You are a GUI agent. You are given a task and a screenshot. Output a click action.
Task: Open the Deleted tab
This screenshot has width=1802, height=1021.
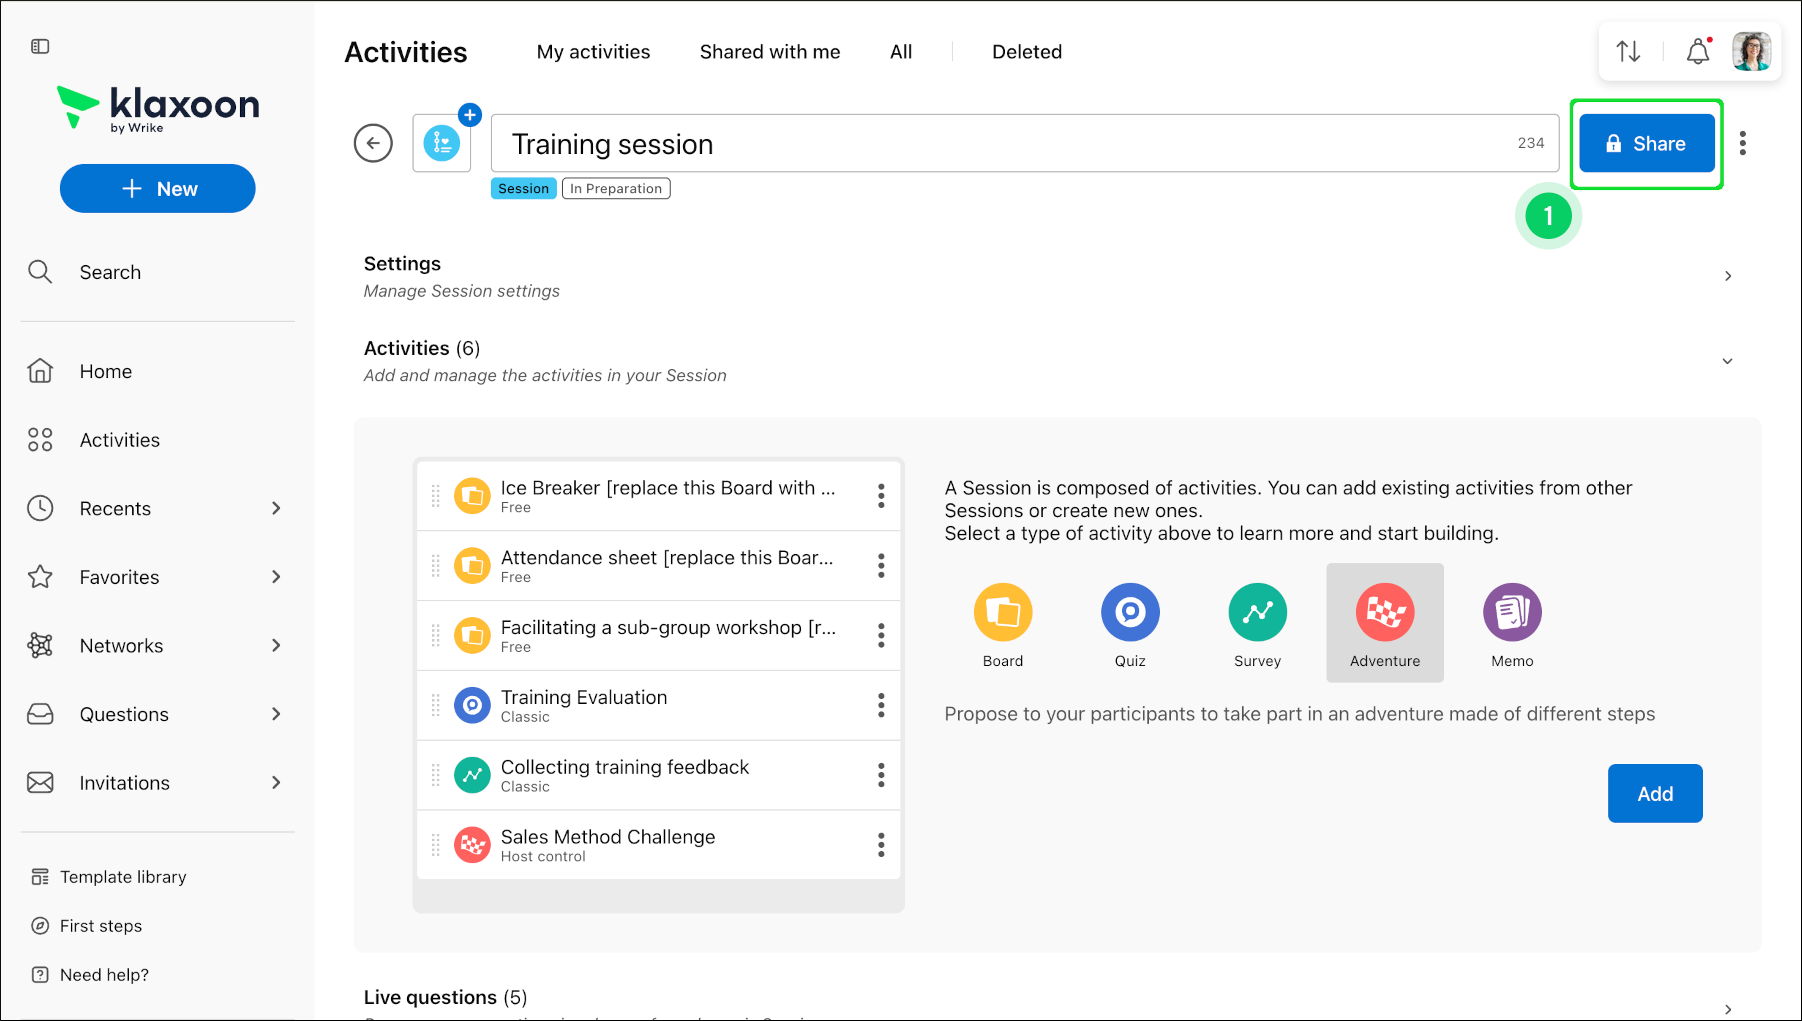tap(1027, 52)
